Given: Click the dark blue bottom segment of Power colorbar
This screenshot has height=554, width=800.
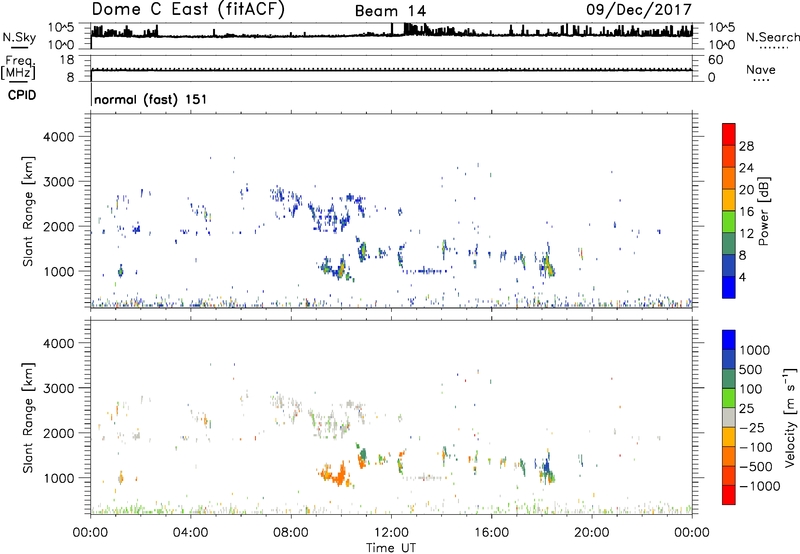Looking at the screenshot, I should pyautogui.click(x=729, y=287).
